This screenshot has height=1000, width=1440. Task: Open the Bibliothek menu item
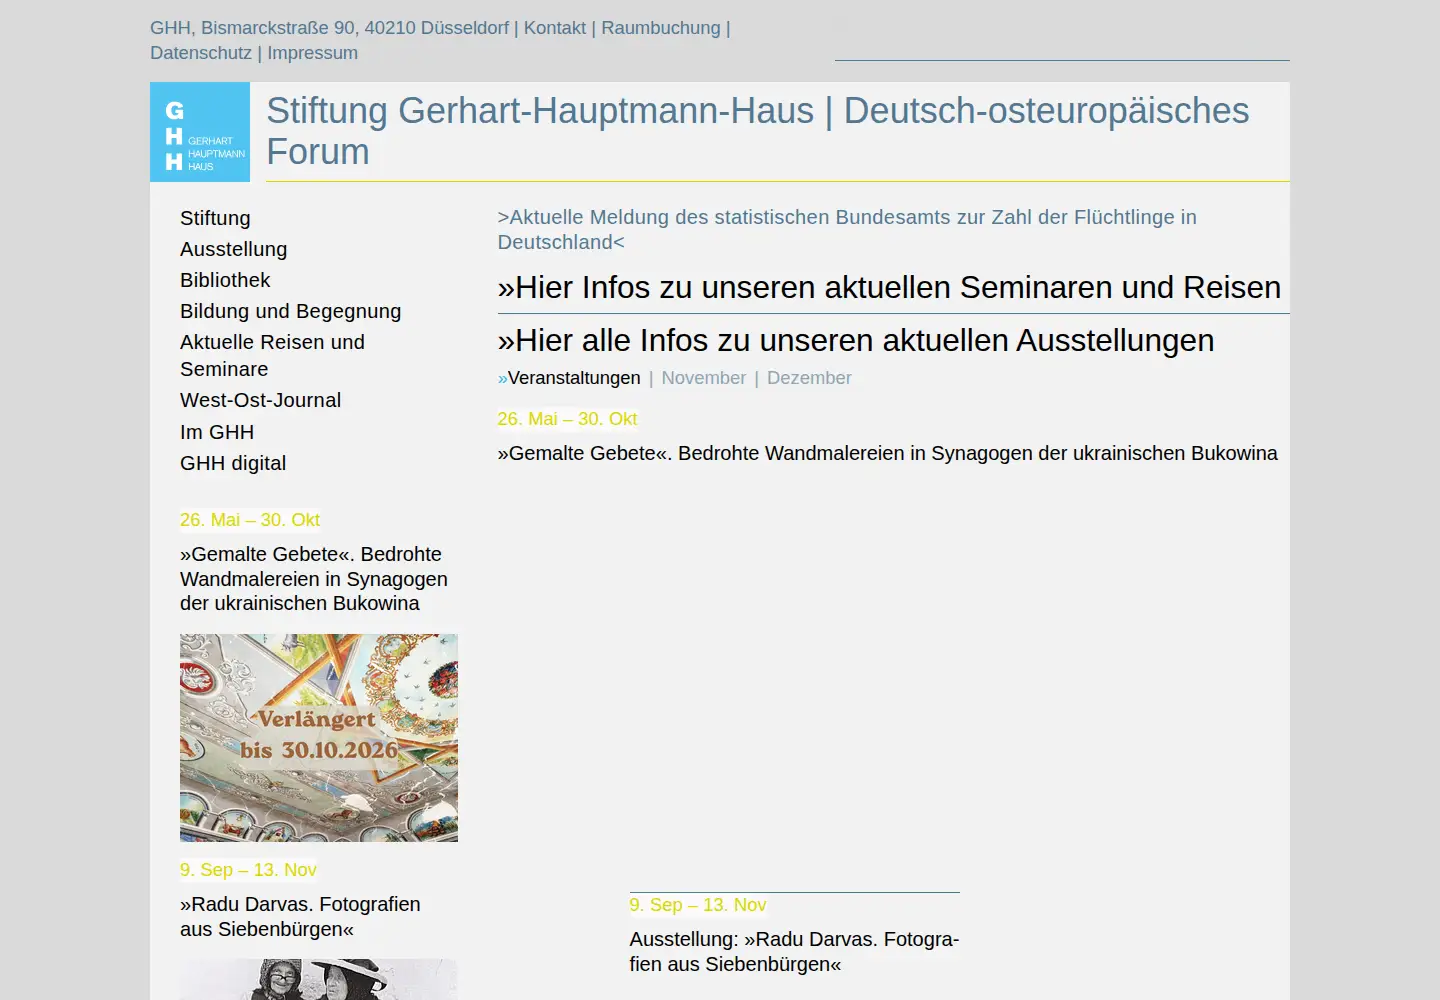(225, 280)
